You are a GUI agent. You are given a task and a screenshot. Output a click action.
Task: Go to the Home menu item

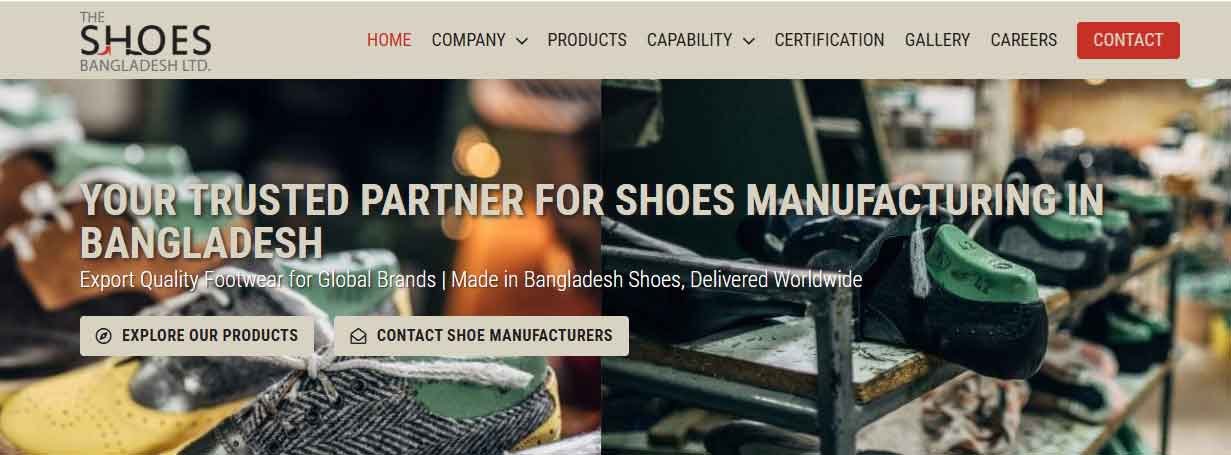tap(389, 40)
